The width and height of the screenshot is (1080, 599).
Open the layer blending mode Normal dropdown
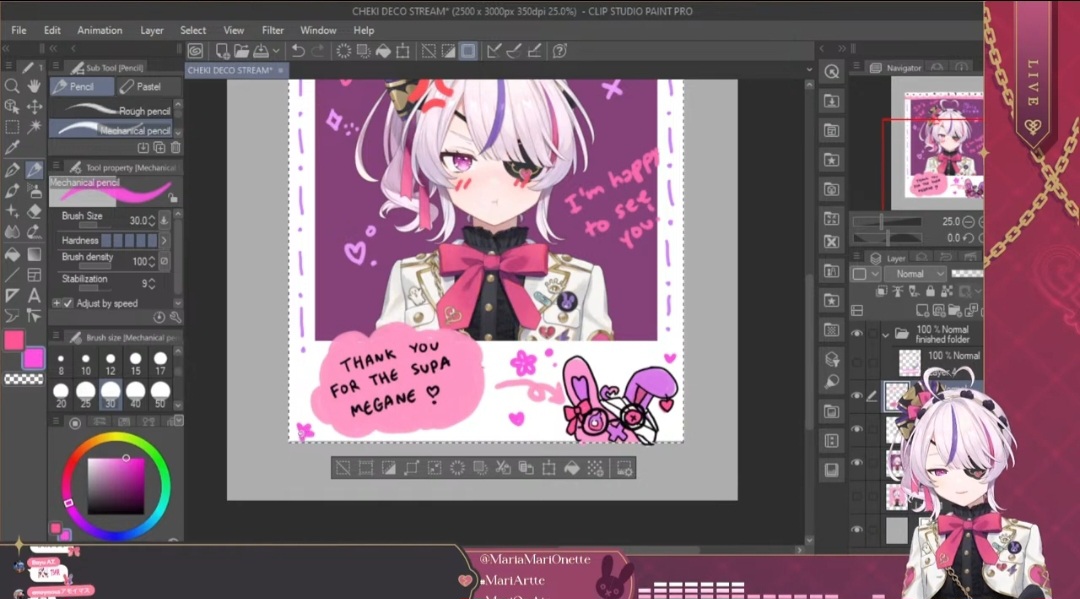tap(914, 273)
